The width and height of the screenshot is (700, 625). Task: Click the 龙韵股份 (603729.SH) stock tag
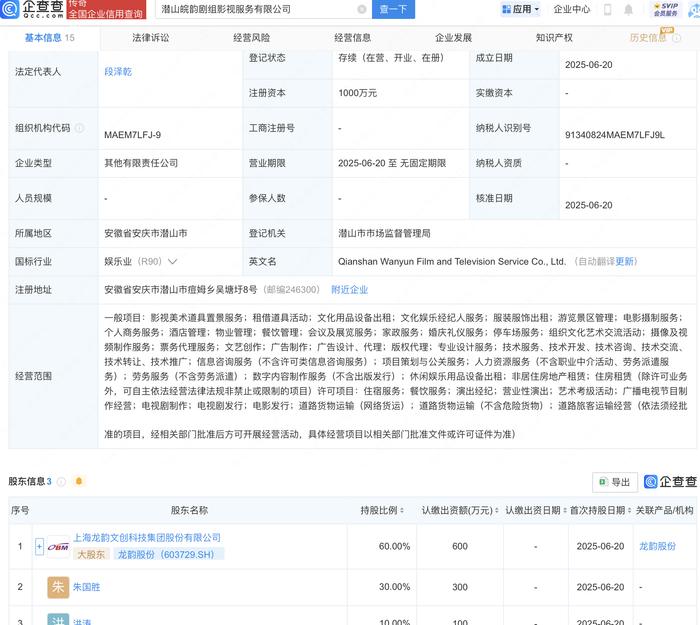[168, 554]
